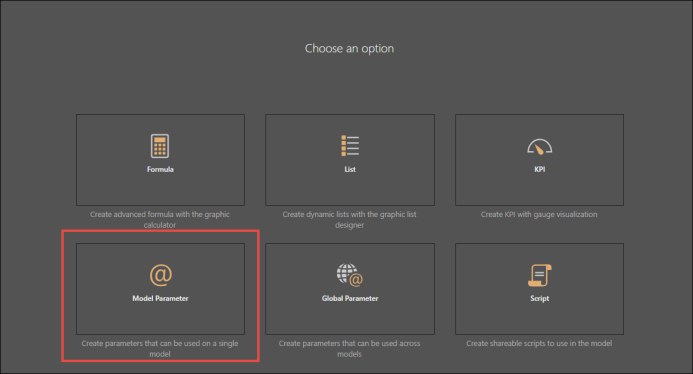
Task: Click the List icon with orange bullets
Action: click(350, 146)
